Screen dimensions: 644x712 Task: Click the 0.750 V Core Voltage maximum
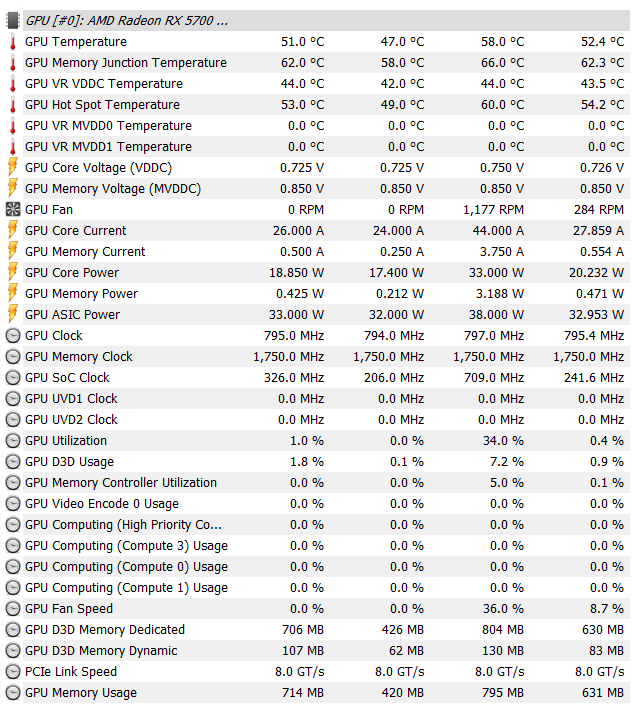[502, 168]
